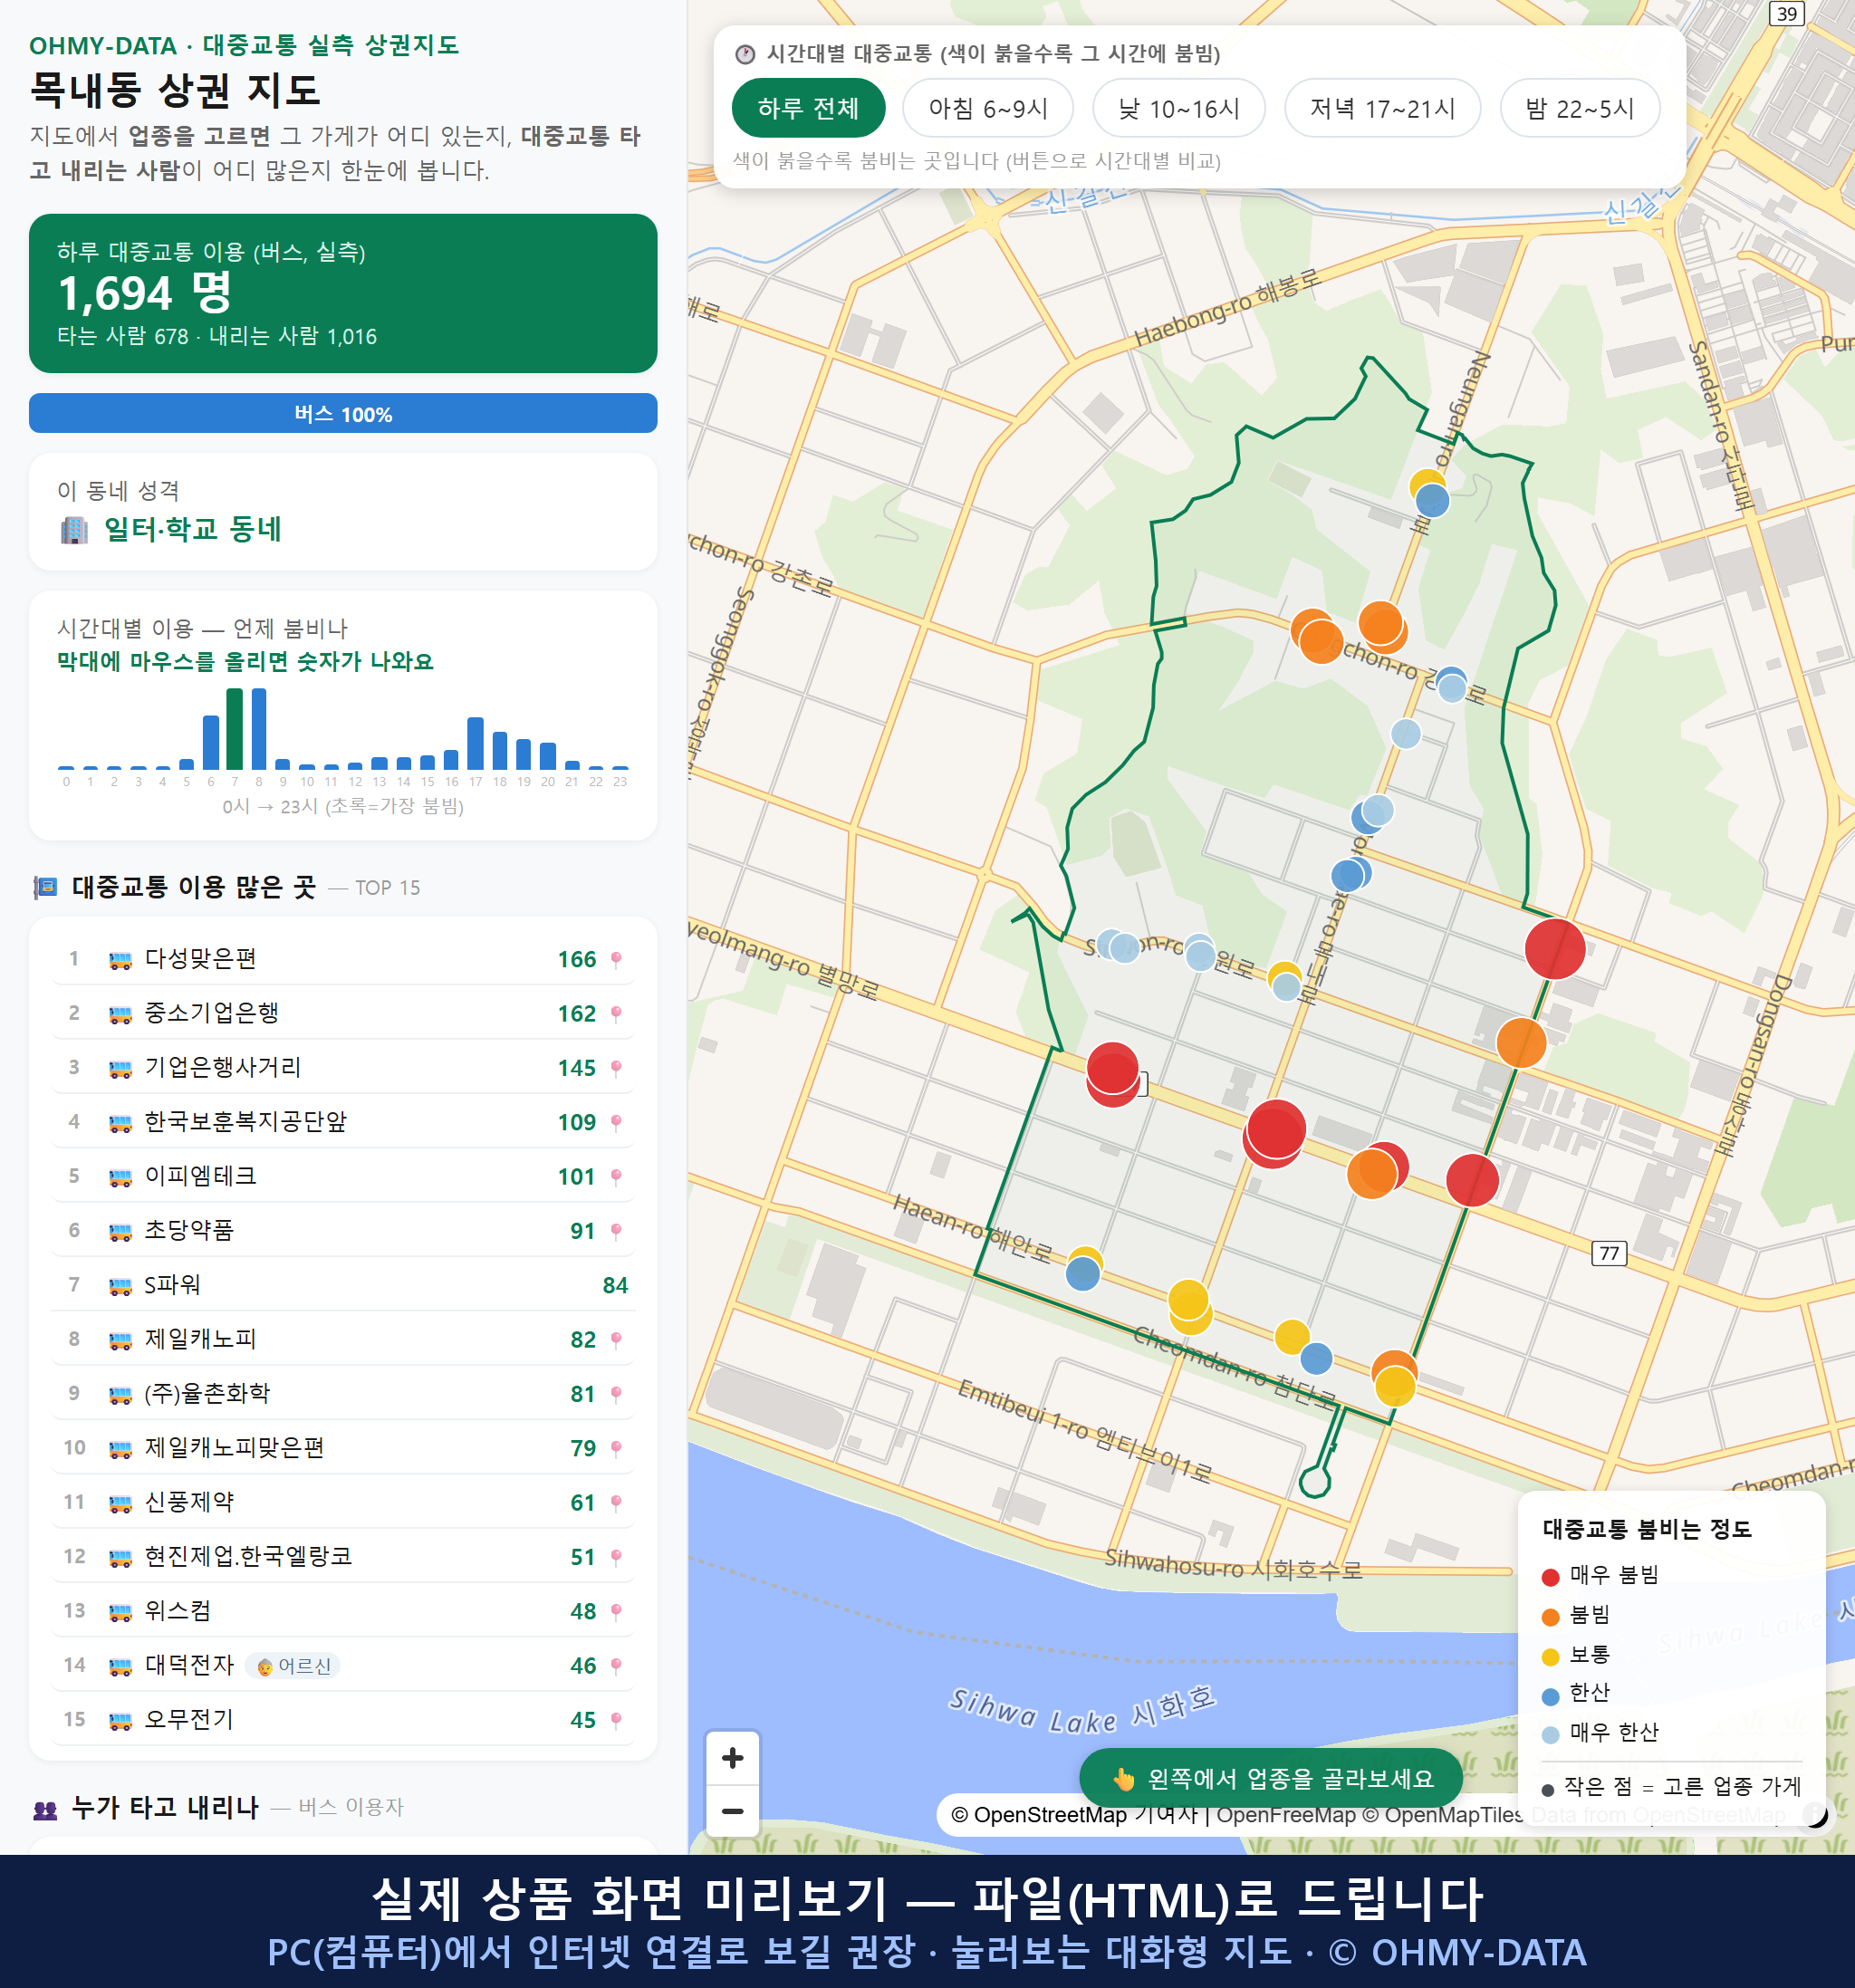Screen dimensions: 1855x1988
Task: Click the pin icon on the (주)율촌화학 row
Action: click(x=616, y=1394)
